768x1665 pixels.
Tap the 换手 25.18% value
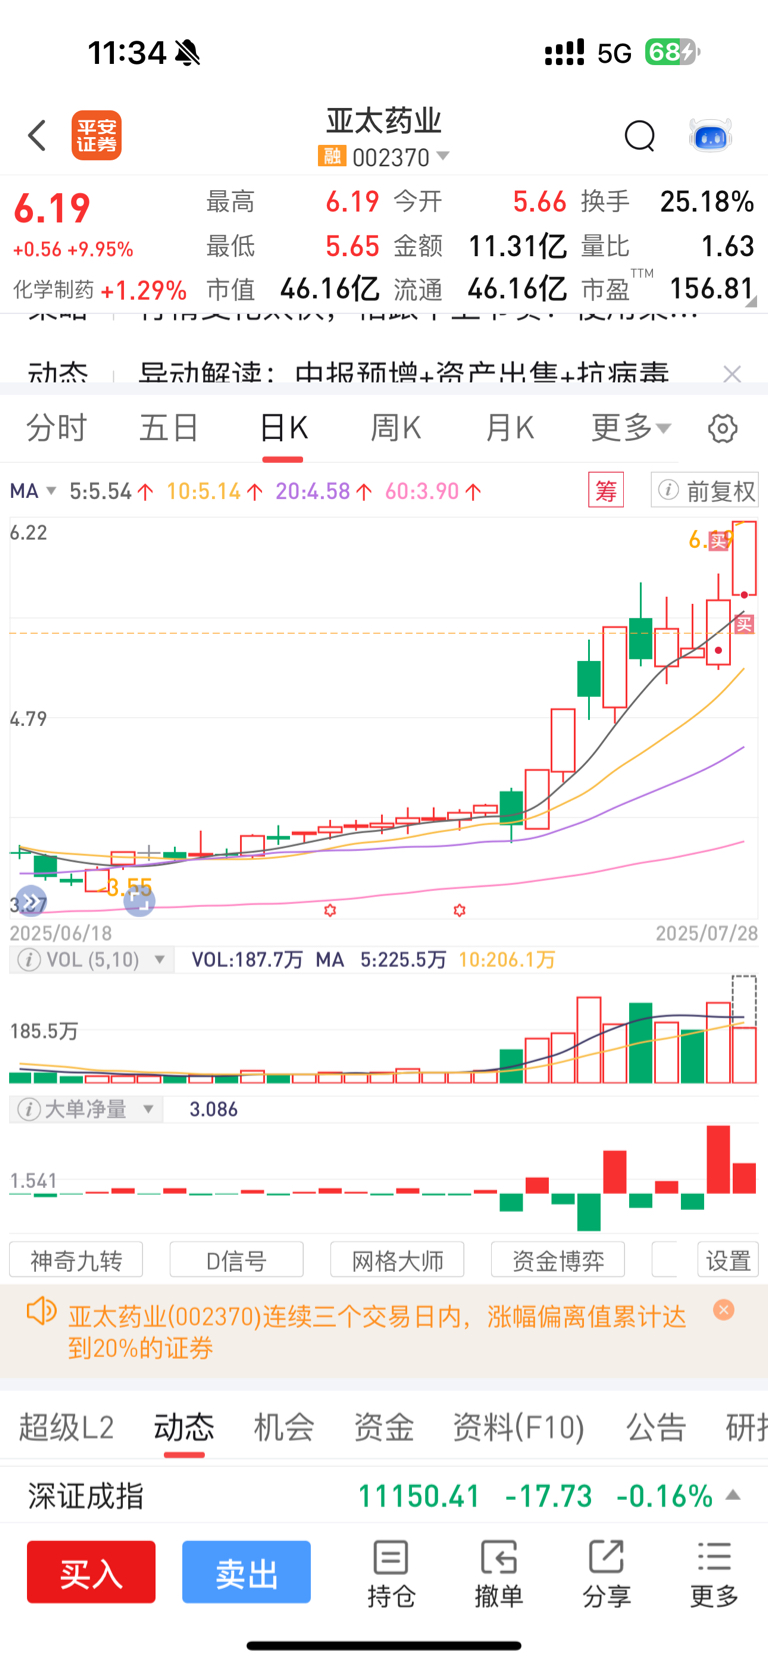[706, 202]
